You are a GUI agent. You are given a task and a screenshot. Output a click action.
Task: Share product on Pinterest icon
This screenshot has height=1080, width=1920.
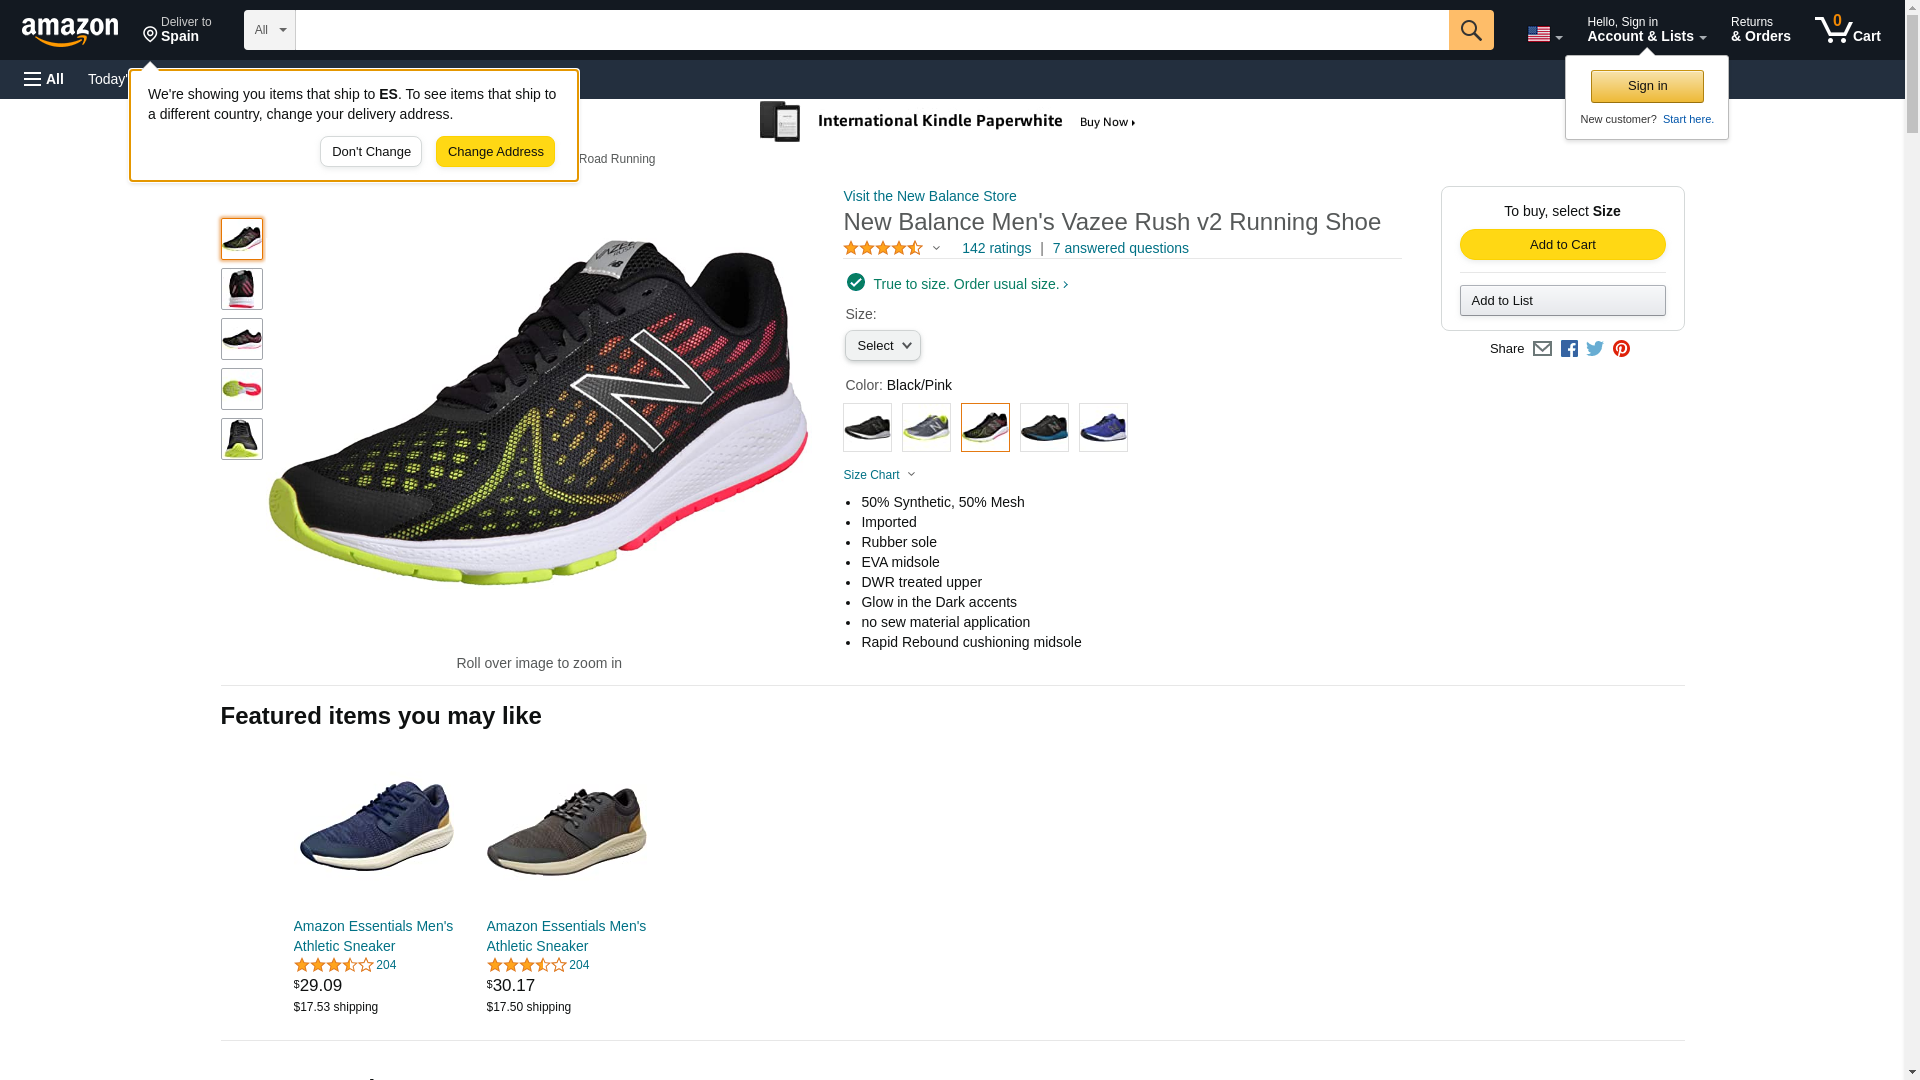tap(1621, 349)
